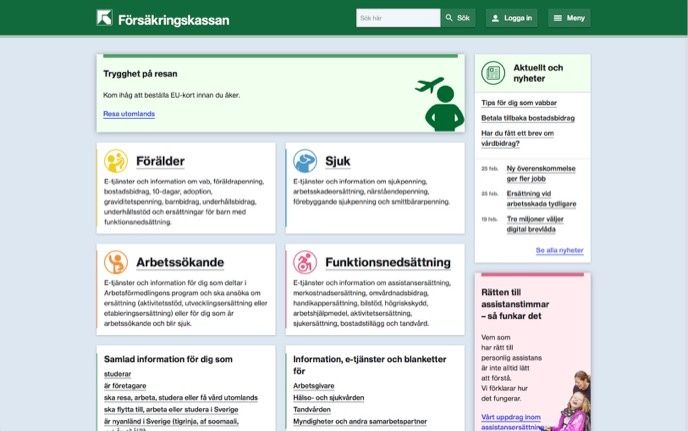The width and height of the screenshot is (688, 431).
Task: Open the Logga in login button
Action: pyautogui.click(x=511, y=18)
